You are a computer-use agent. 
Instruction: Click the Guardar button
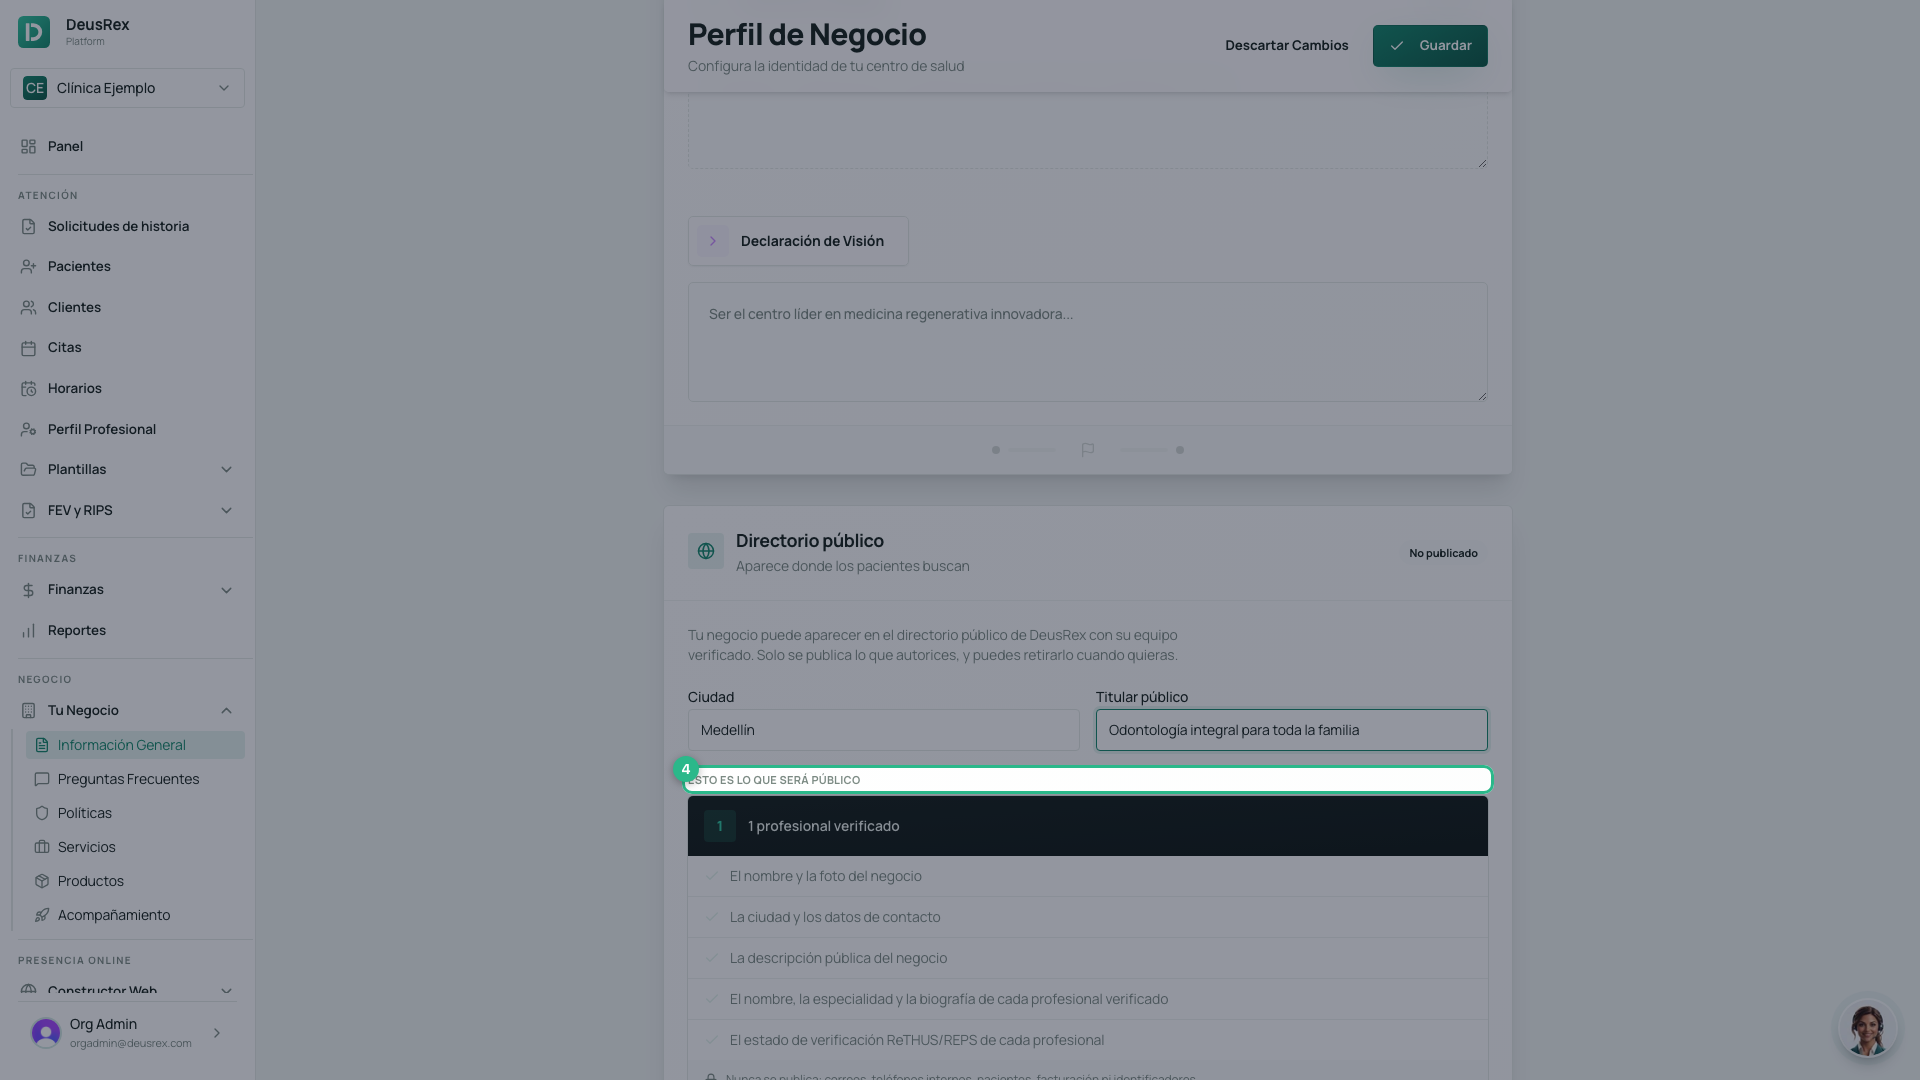point(1430,46)
